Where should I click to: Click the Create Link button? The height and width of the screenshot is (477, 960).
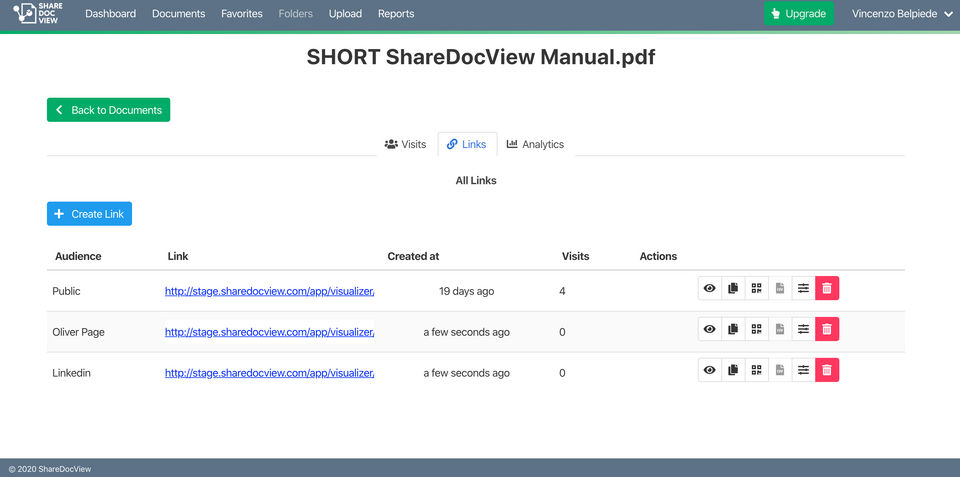coord(89,214)
